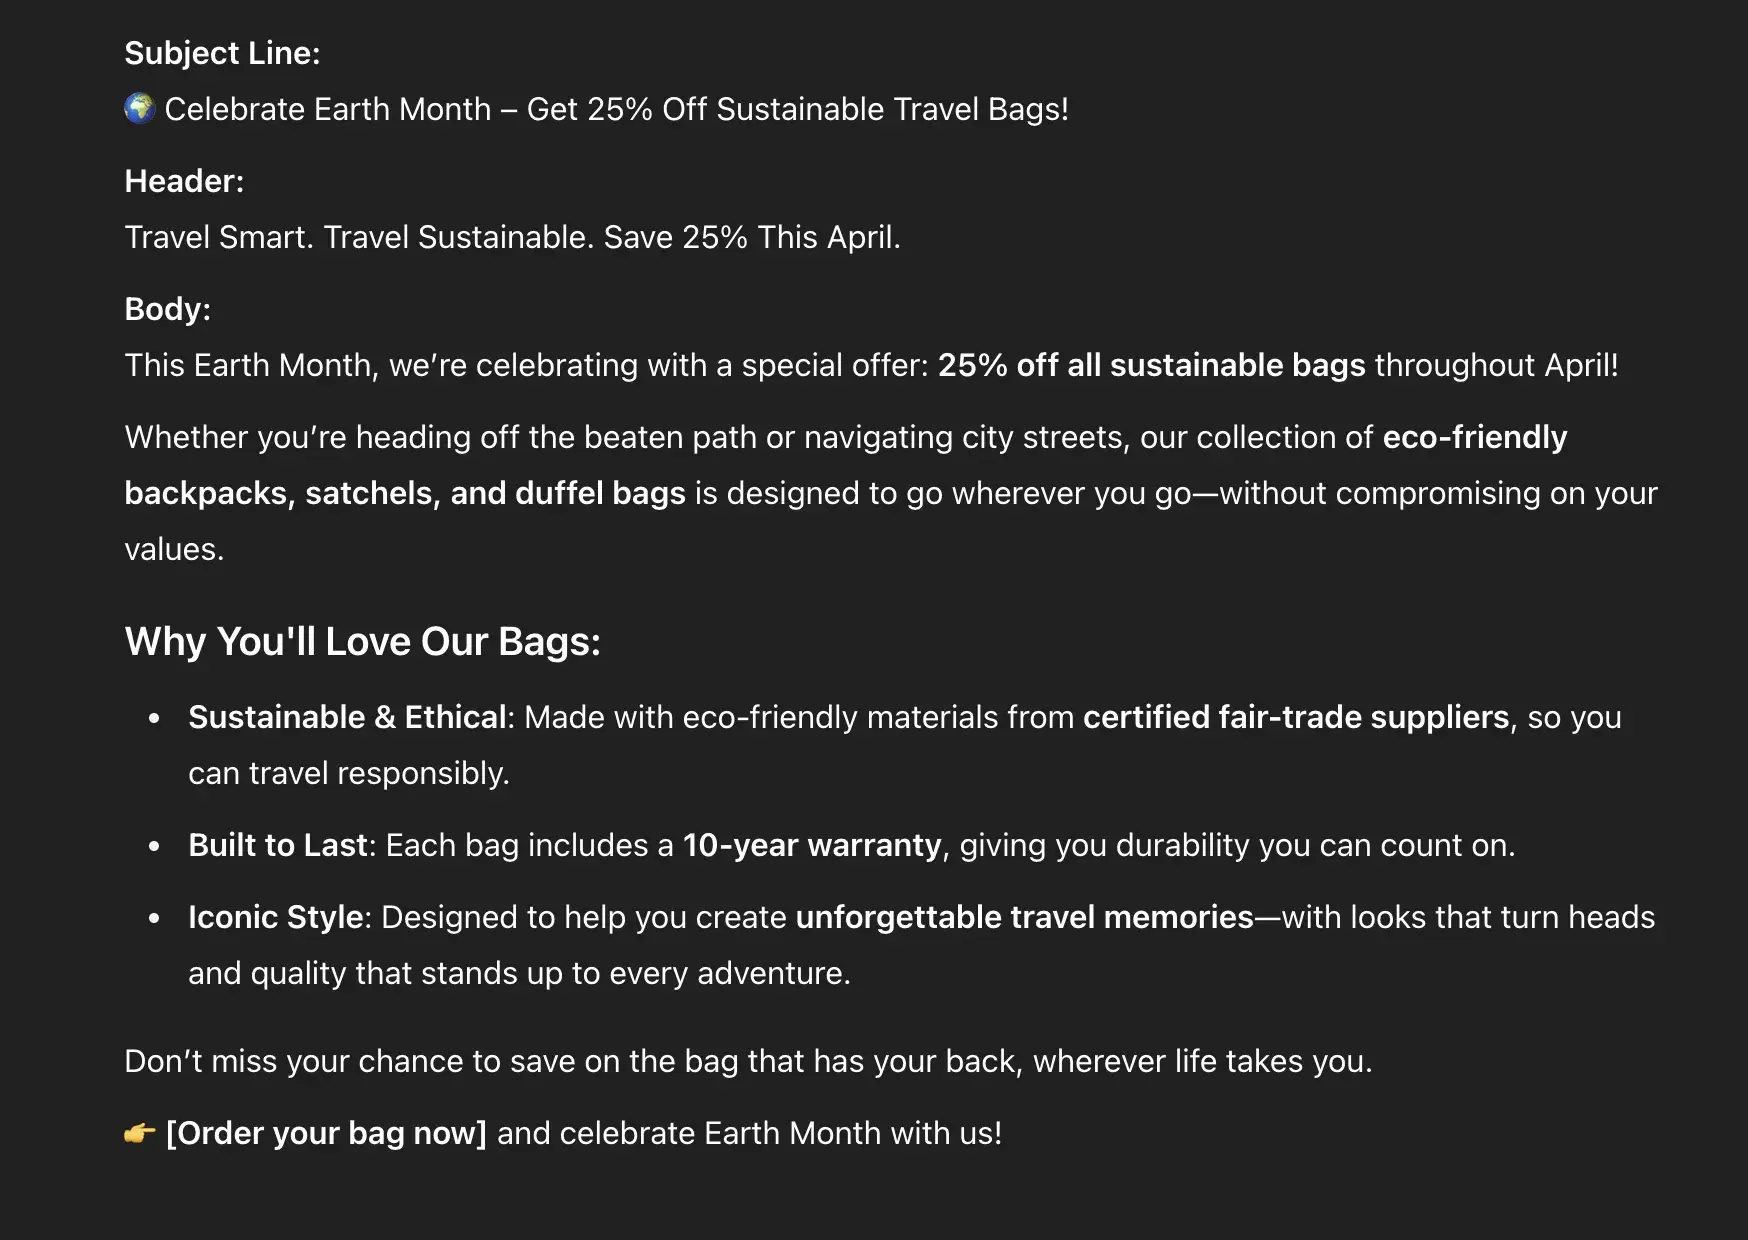1748x1240 pixels.
Task: Click the Earth globe emoji icon
Action: click(140, 108)
